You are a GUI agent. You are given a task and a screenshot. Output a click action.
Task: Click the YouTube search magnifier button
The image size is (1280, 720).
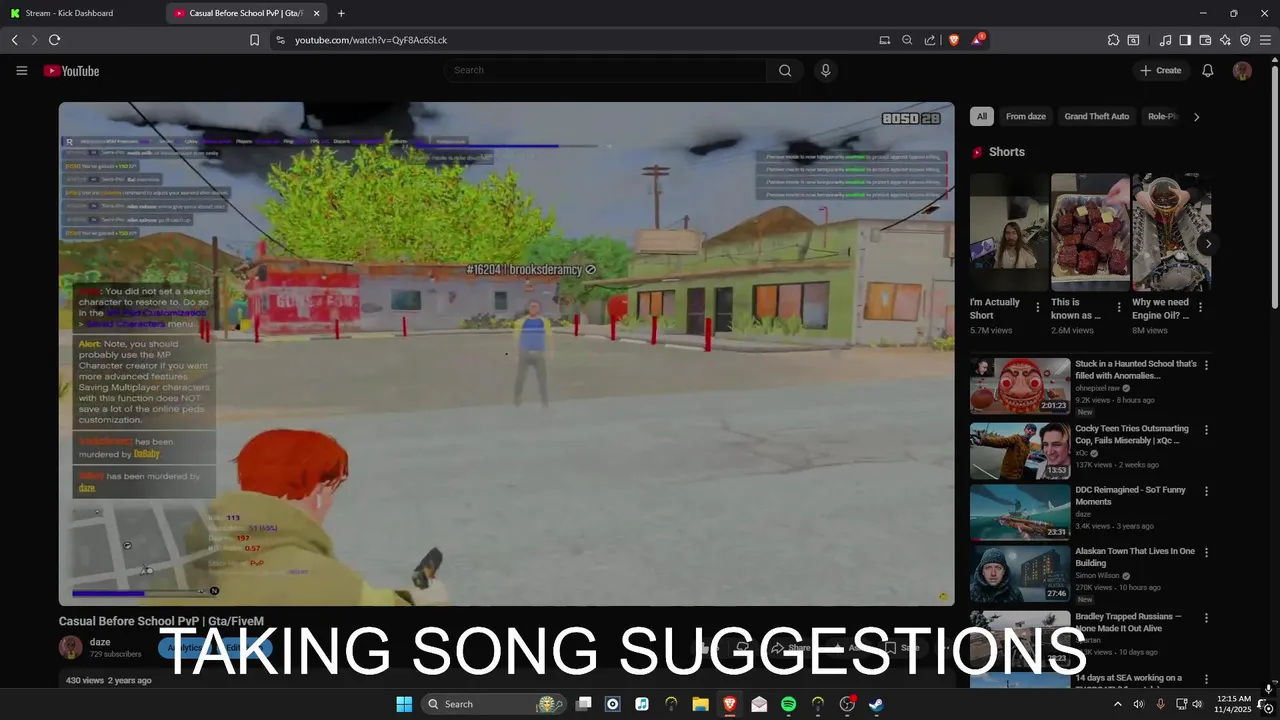pos(785,70)
